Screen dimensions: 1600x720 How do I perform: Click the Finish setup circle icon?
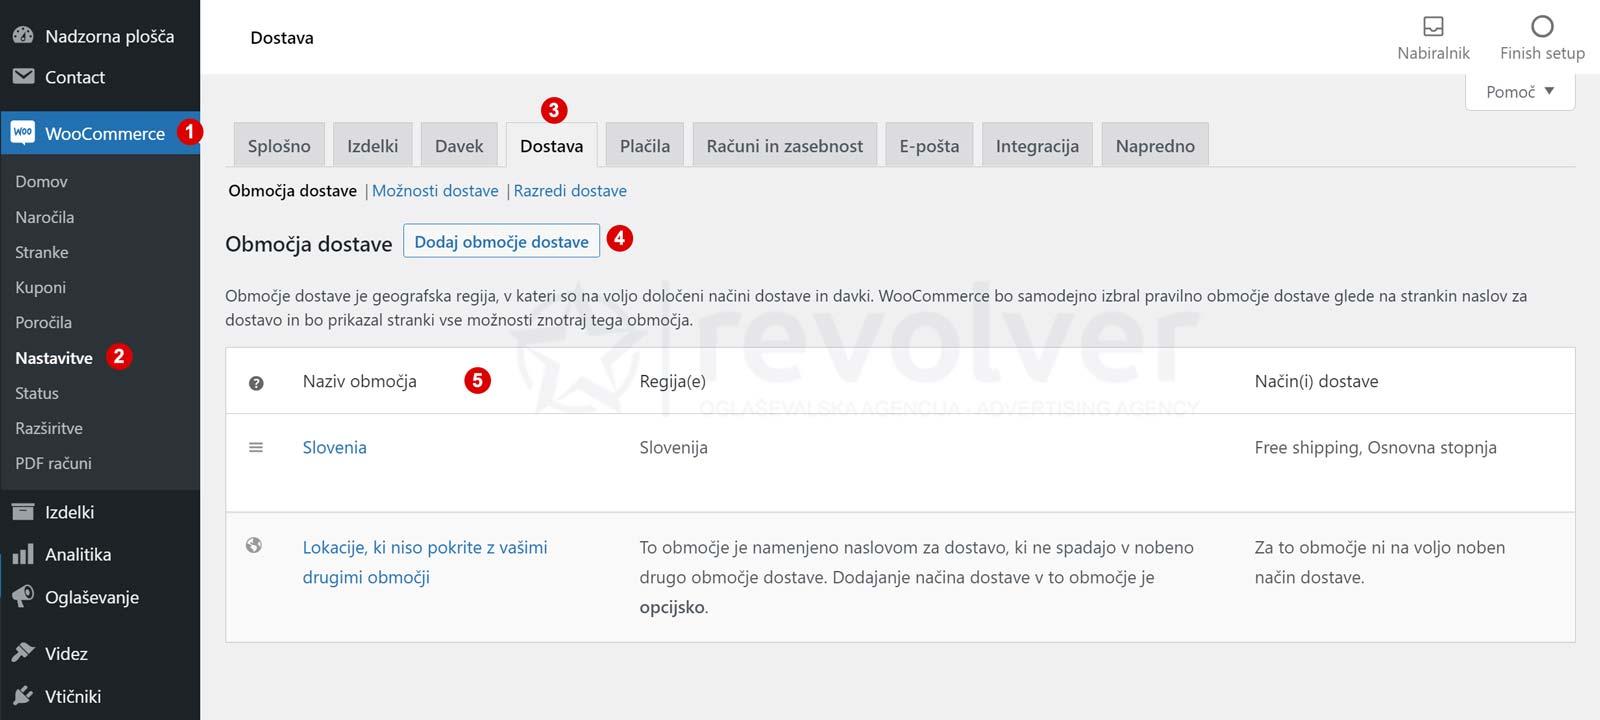(x=1542, y=26)
